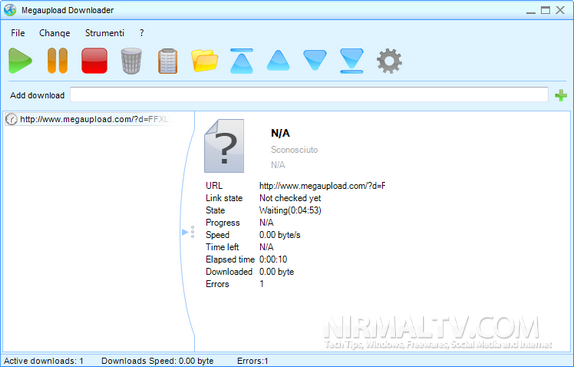Open download folder with yellow folder icon
The image size is (574, 367).
click(205, 61)
